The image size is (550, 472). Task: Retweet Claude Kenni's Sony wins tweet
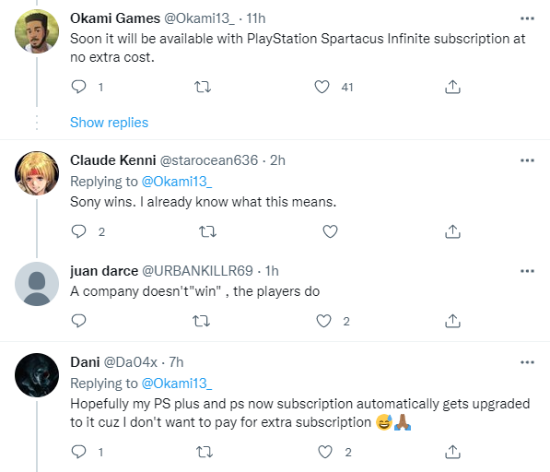(x=208, y=231)
